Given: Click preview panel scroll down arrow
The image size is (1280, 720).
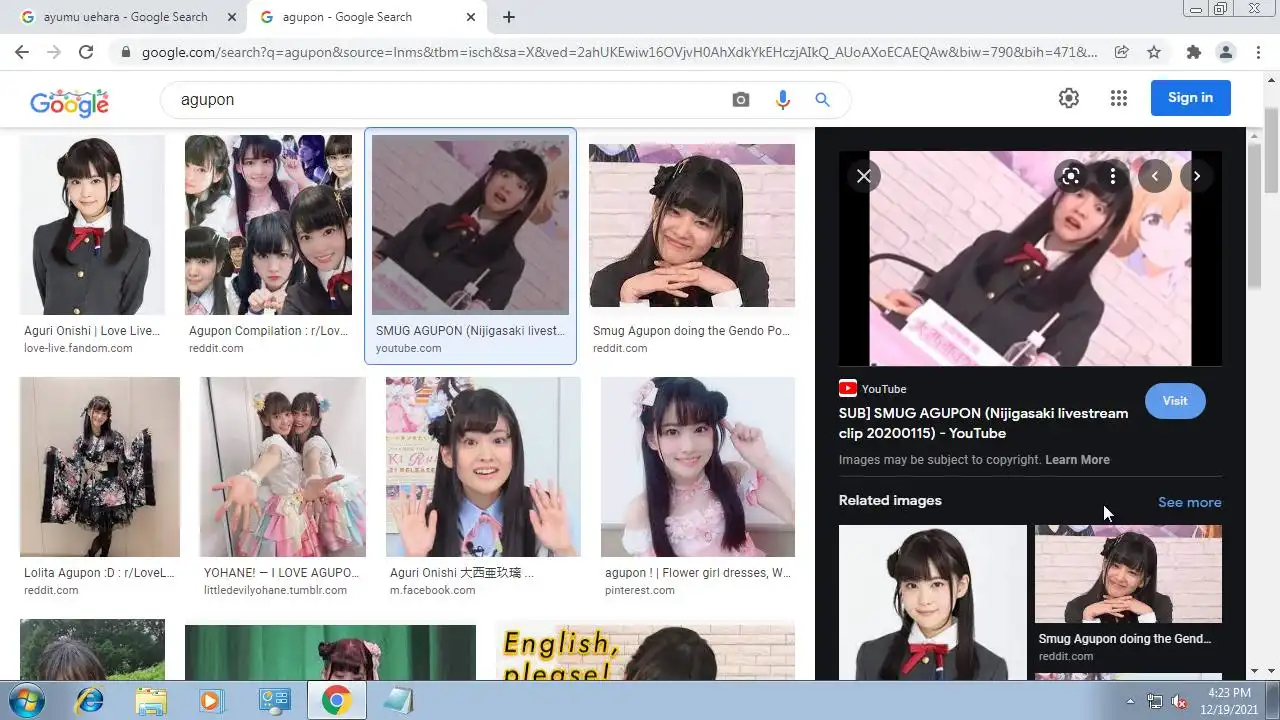Looking at the screenshot, I should (x=1254, y=671).
